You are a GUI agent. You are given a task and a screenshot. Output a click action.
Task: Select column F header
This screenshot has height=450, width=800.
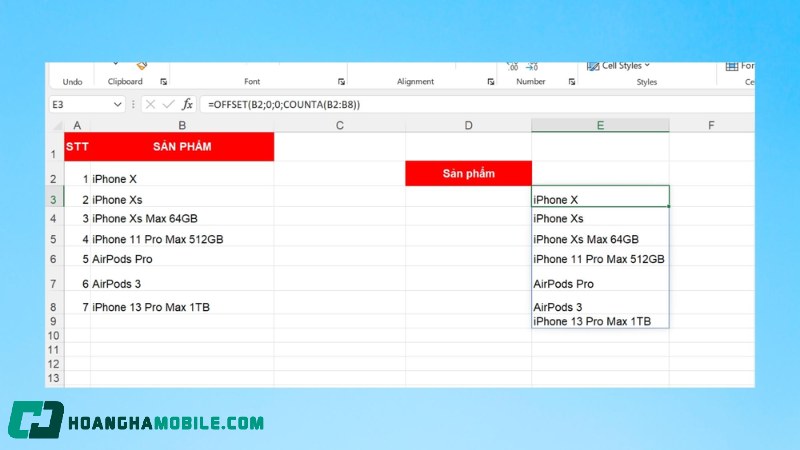711,126
